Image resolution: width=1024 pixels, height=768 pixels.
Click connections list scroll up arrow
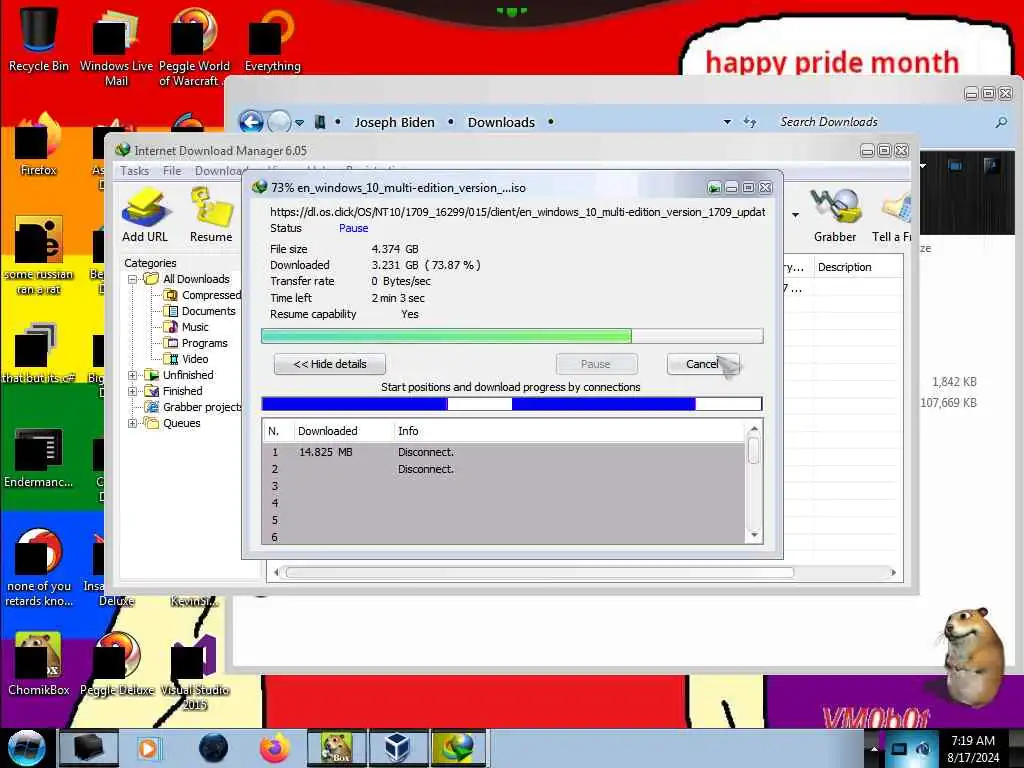pyautogui.click(x=754, y=430)
